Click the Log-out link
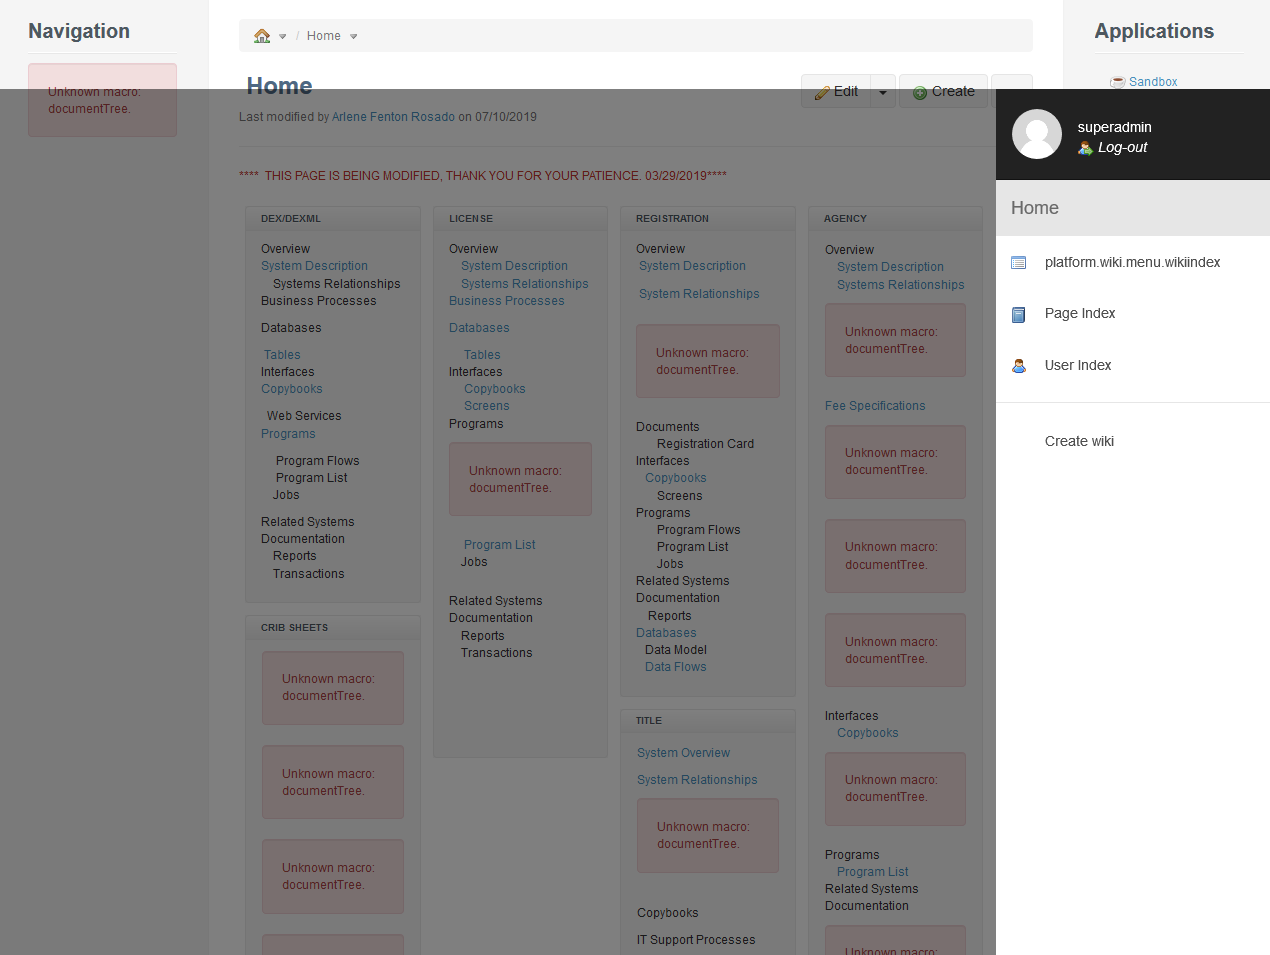 click(1122, 147)
